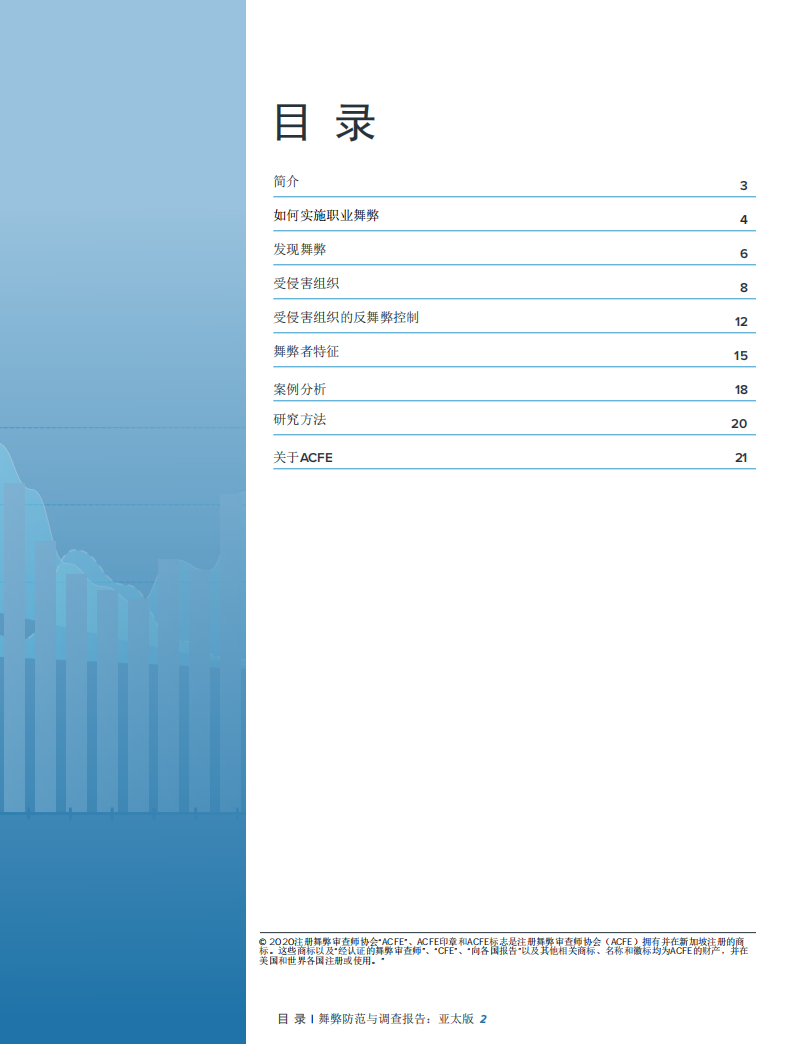Select the 受侵害组织 contents entry
Viewport: 804px width, 1044px height.
click(306, 284)
